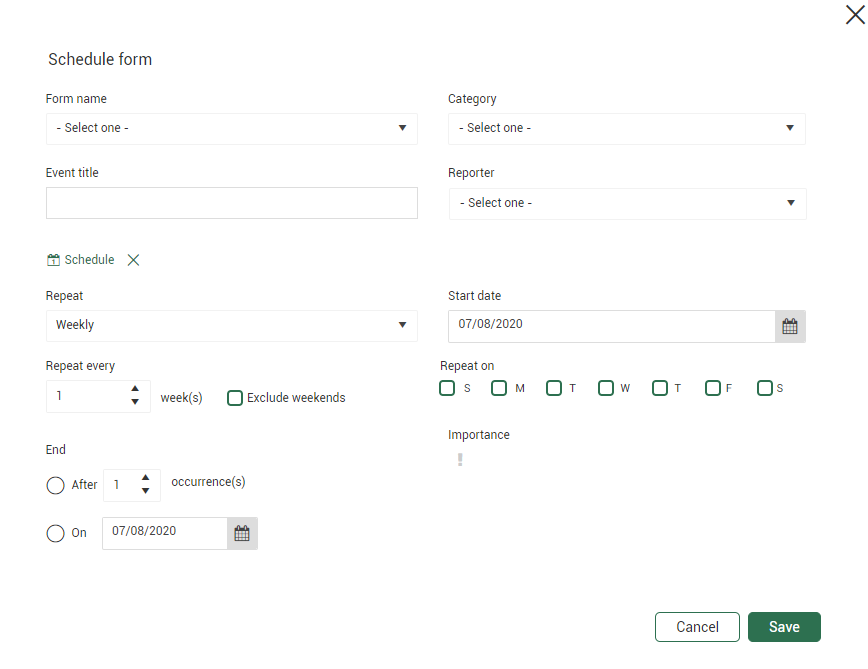This screenshot has height=669, width=868.
Task: Open the End On date calendar picker
Action: pyautogui.click(x=242, y=533)
